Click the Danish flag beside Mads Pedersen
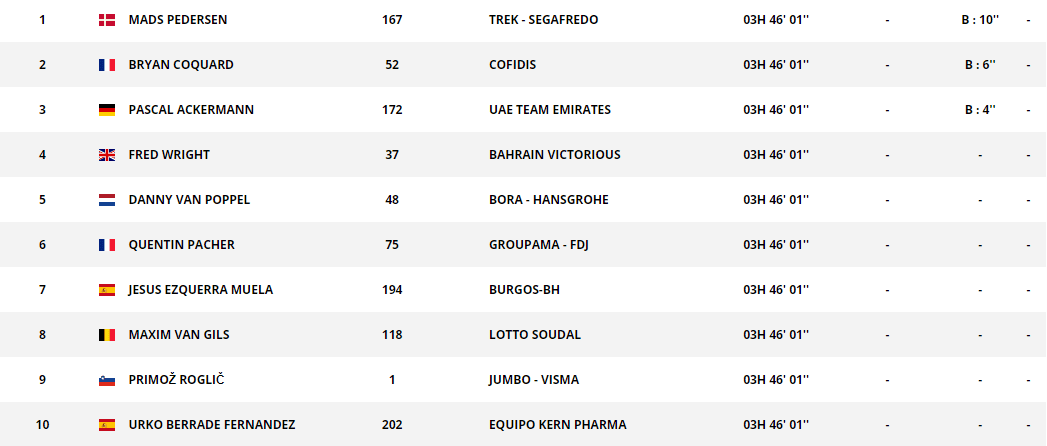Screen dimensions: 1047x446 pyautogui.click(x=107, y=20)
